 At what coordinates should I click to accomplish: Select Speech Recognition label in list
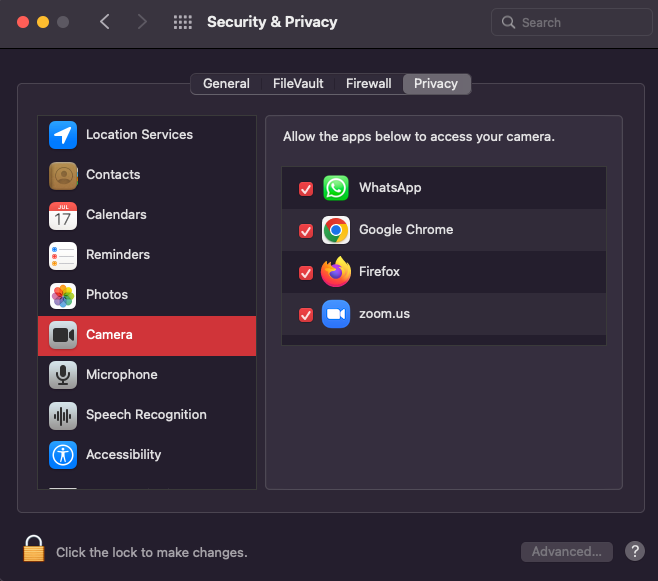(x=146, y=414)
